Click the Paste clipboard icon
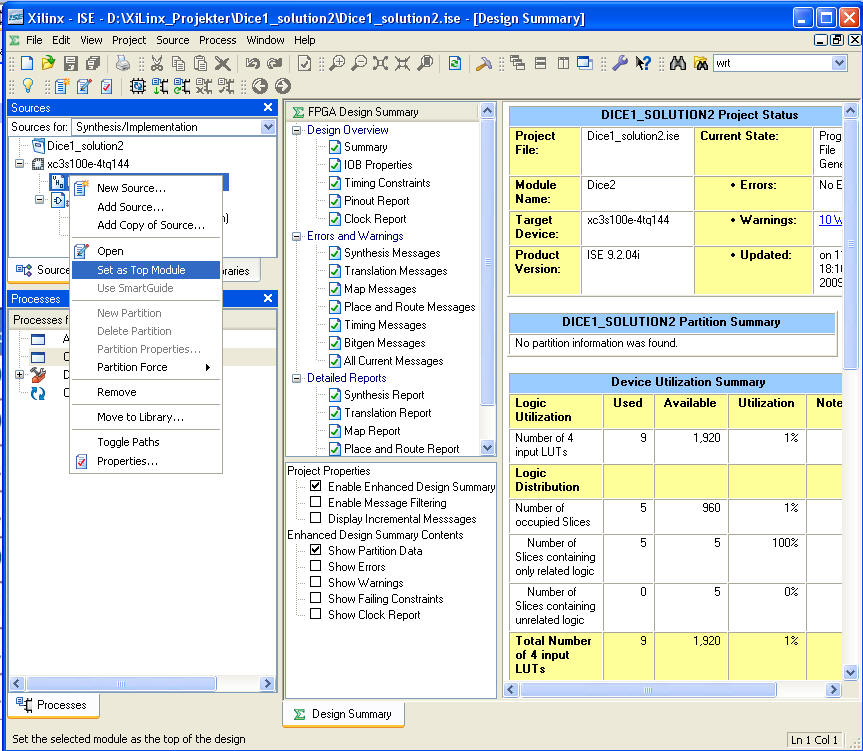 click(200, 63)
